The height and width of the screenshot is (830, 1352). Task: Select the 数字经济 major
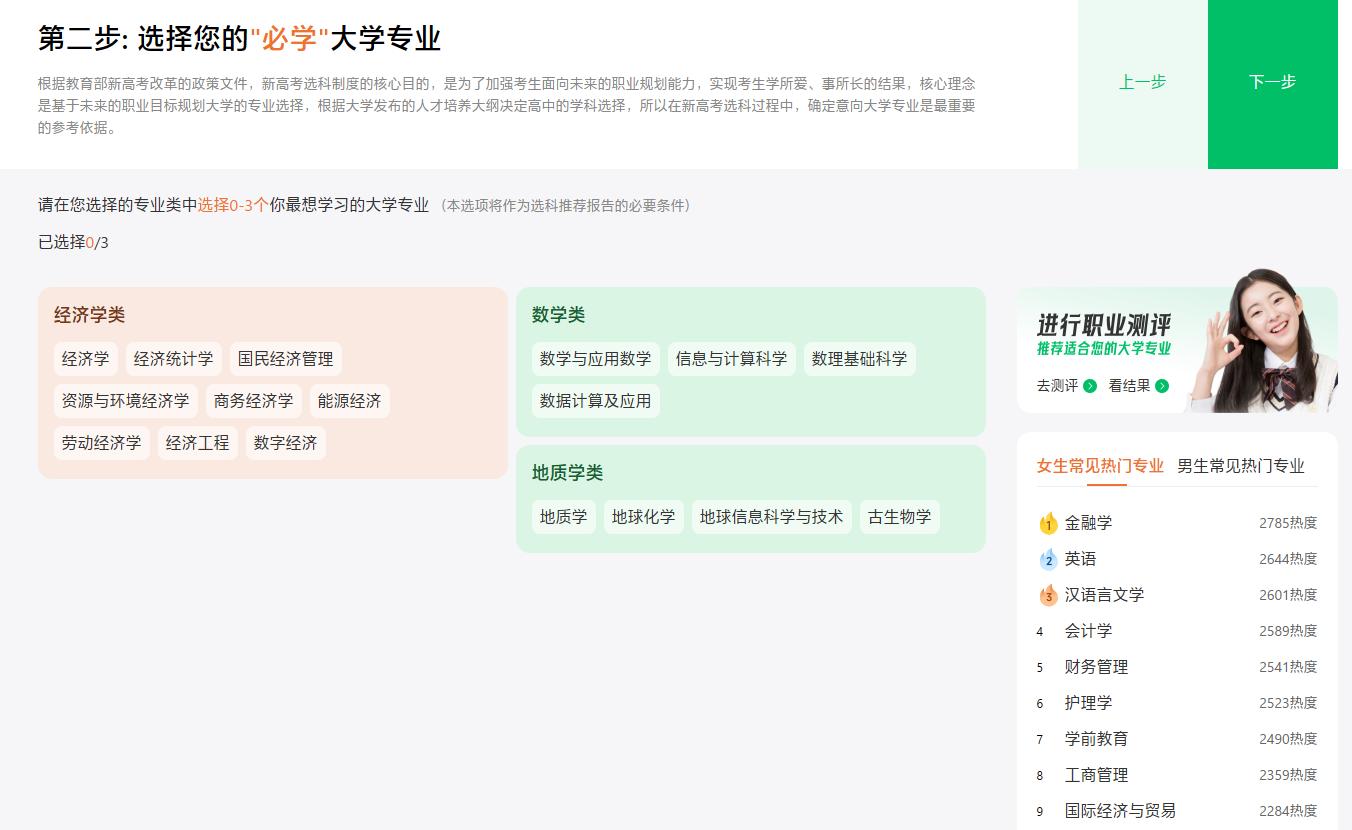[285, 442]
